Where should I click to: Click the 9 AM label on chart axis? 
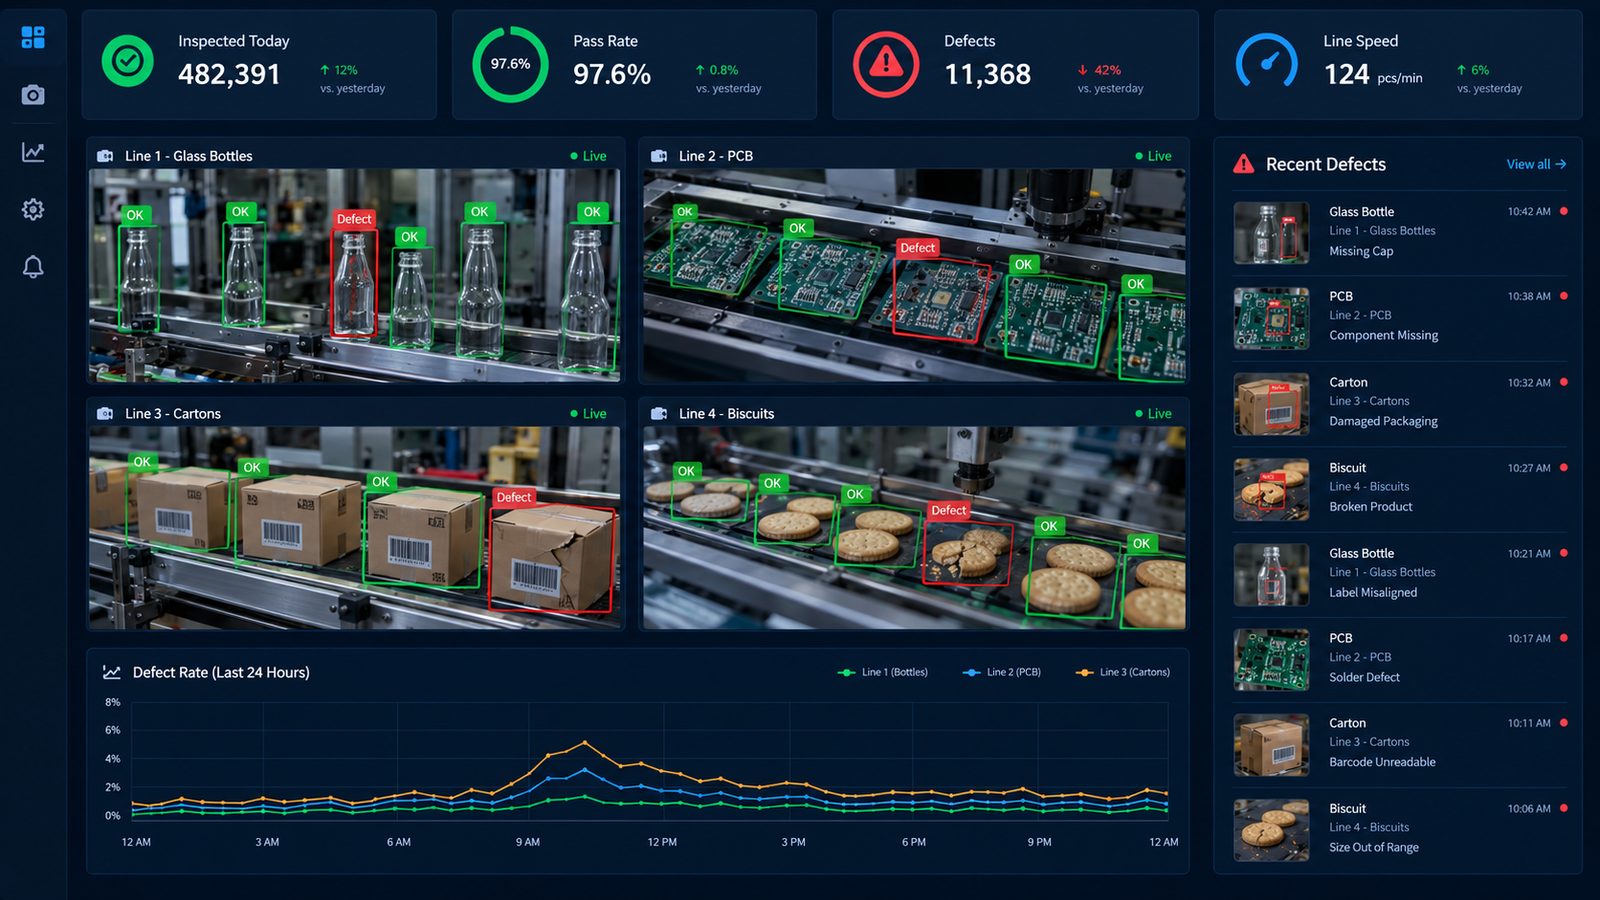[528, 842]
